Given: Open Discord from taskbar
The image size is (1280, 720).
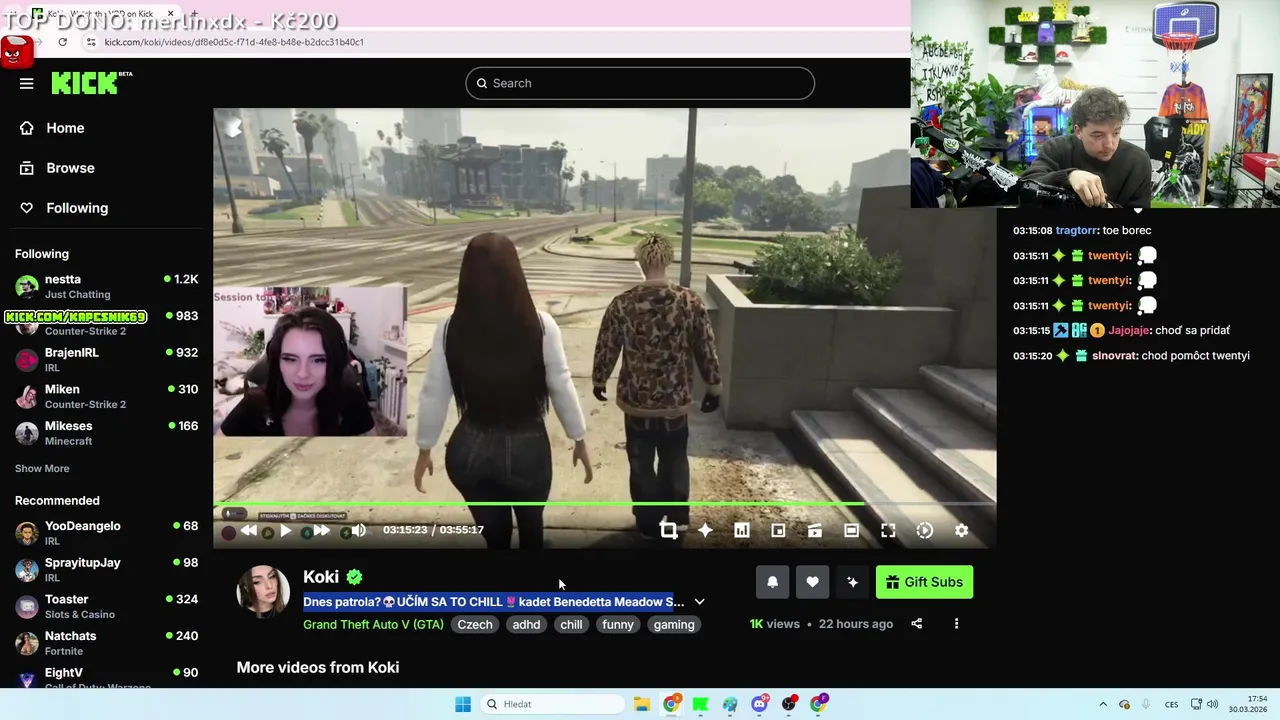Looking at the screenshot, I should click(x=760, y=704).
